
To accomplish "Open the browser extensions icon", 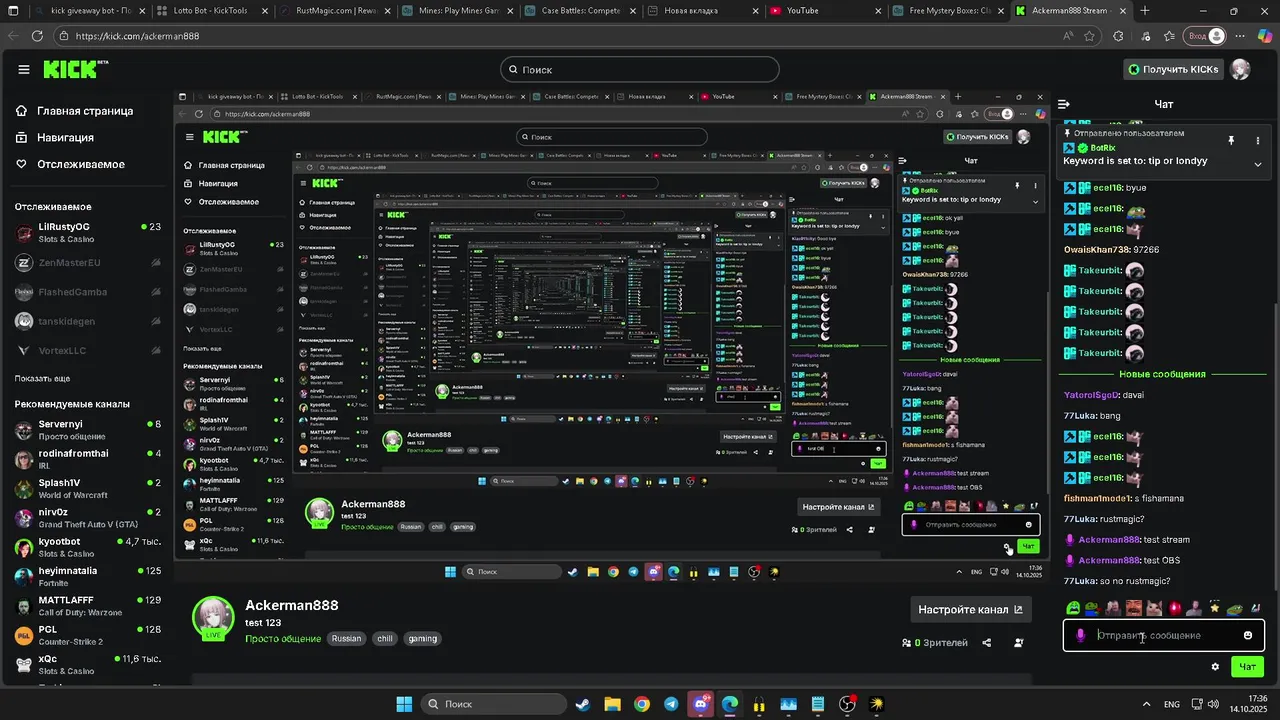I will [x=1116, y=36].
